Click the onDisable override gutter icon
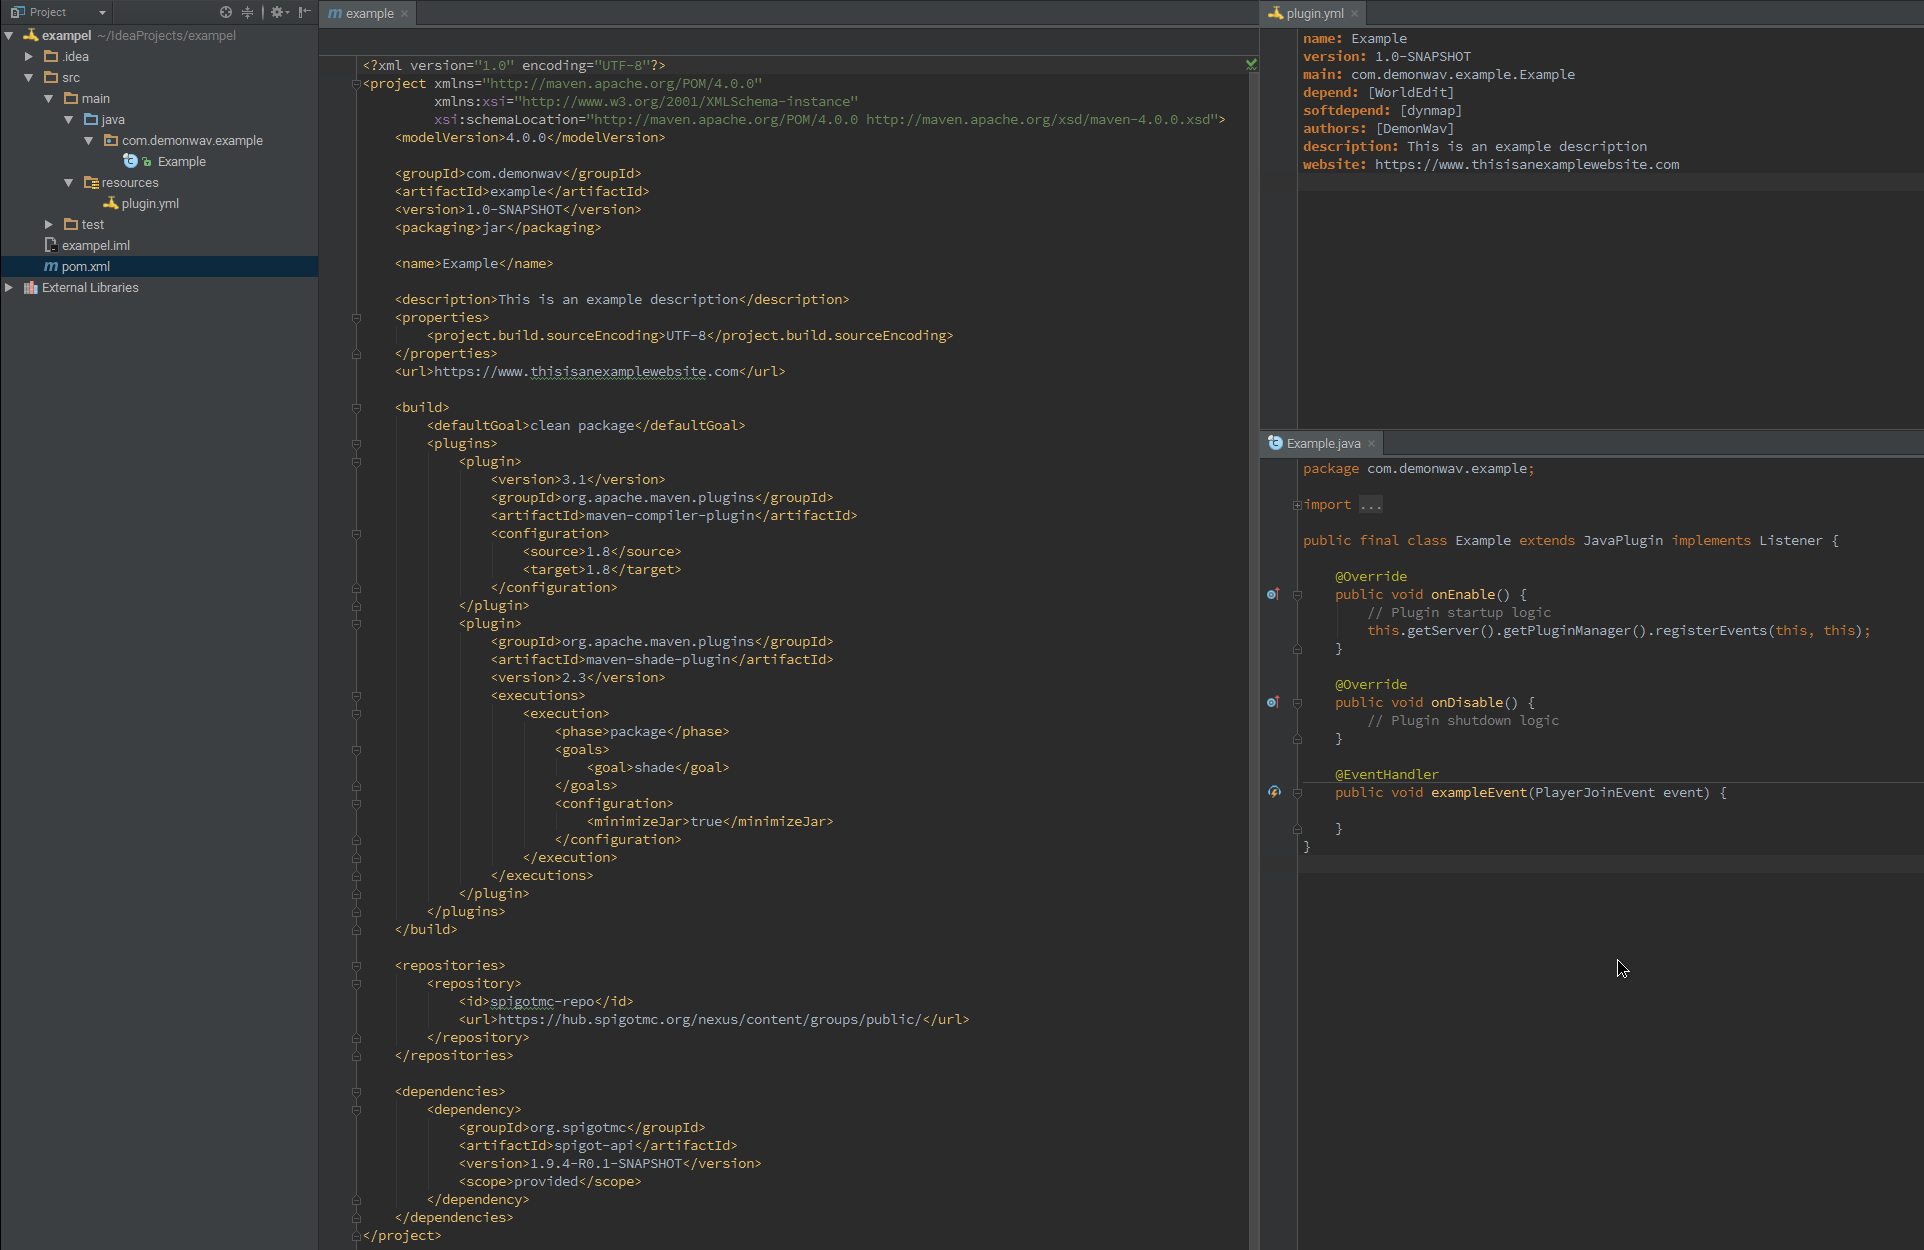 pos(1273,702)
